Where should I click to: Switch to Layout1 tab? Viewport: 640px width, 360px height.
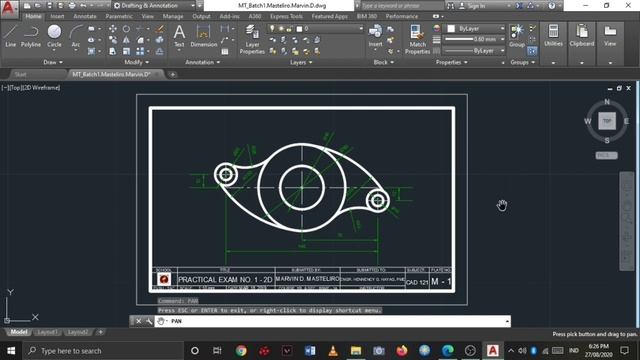click(x=47, y=332)
